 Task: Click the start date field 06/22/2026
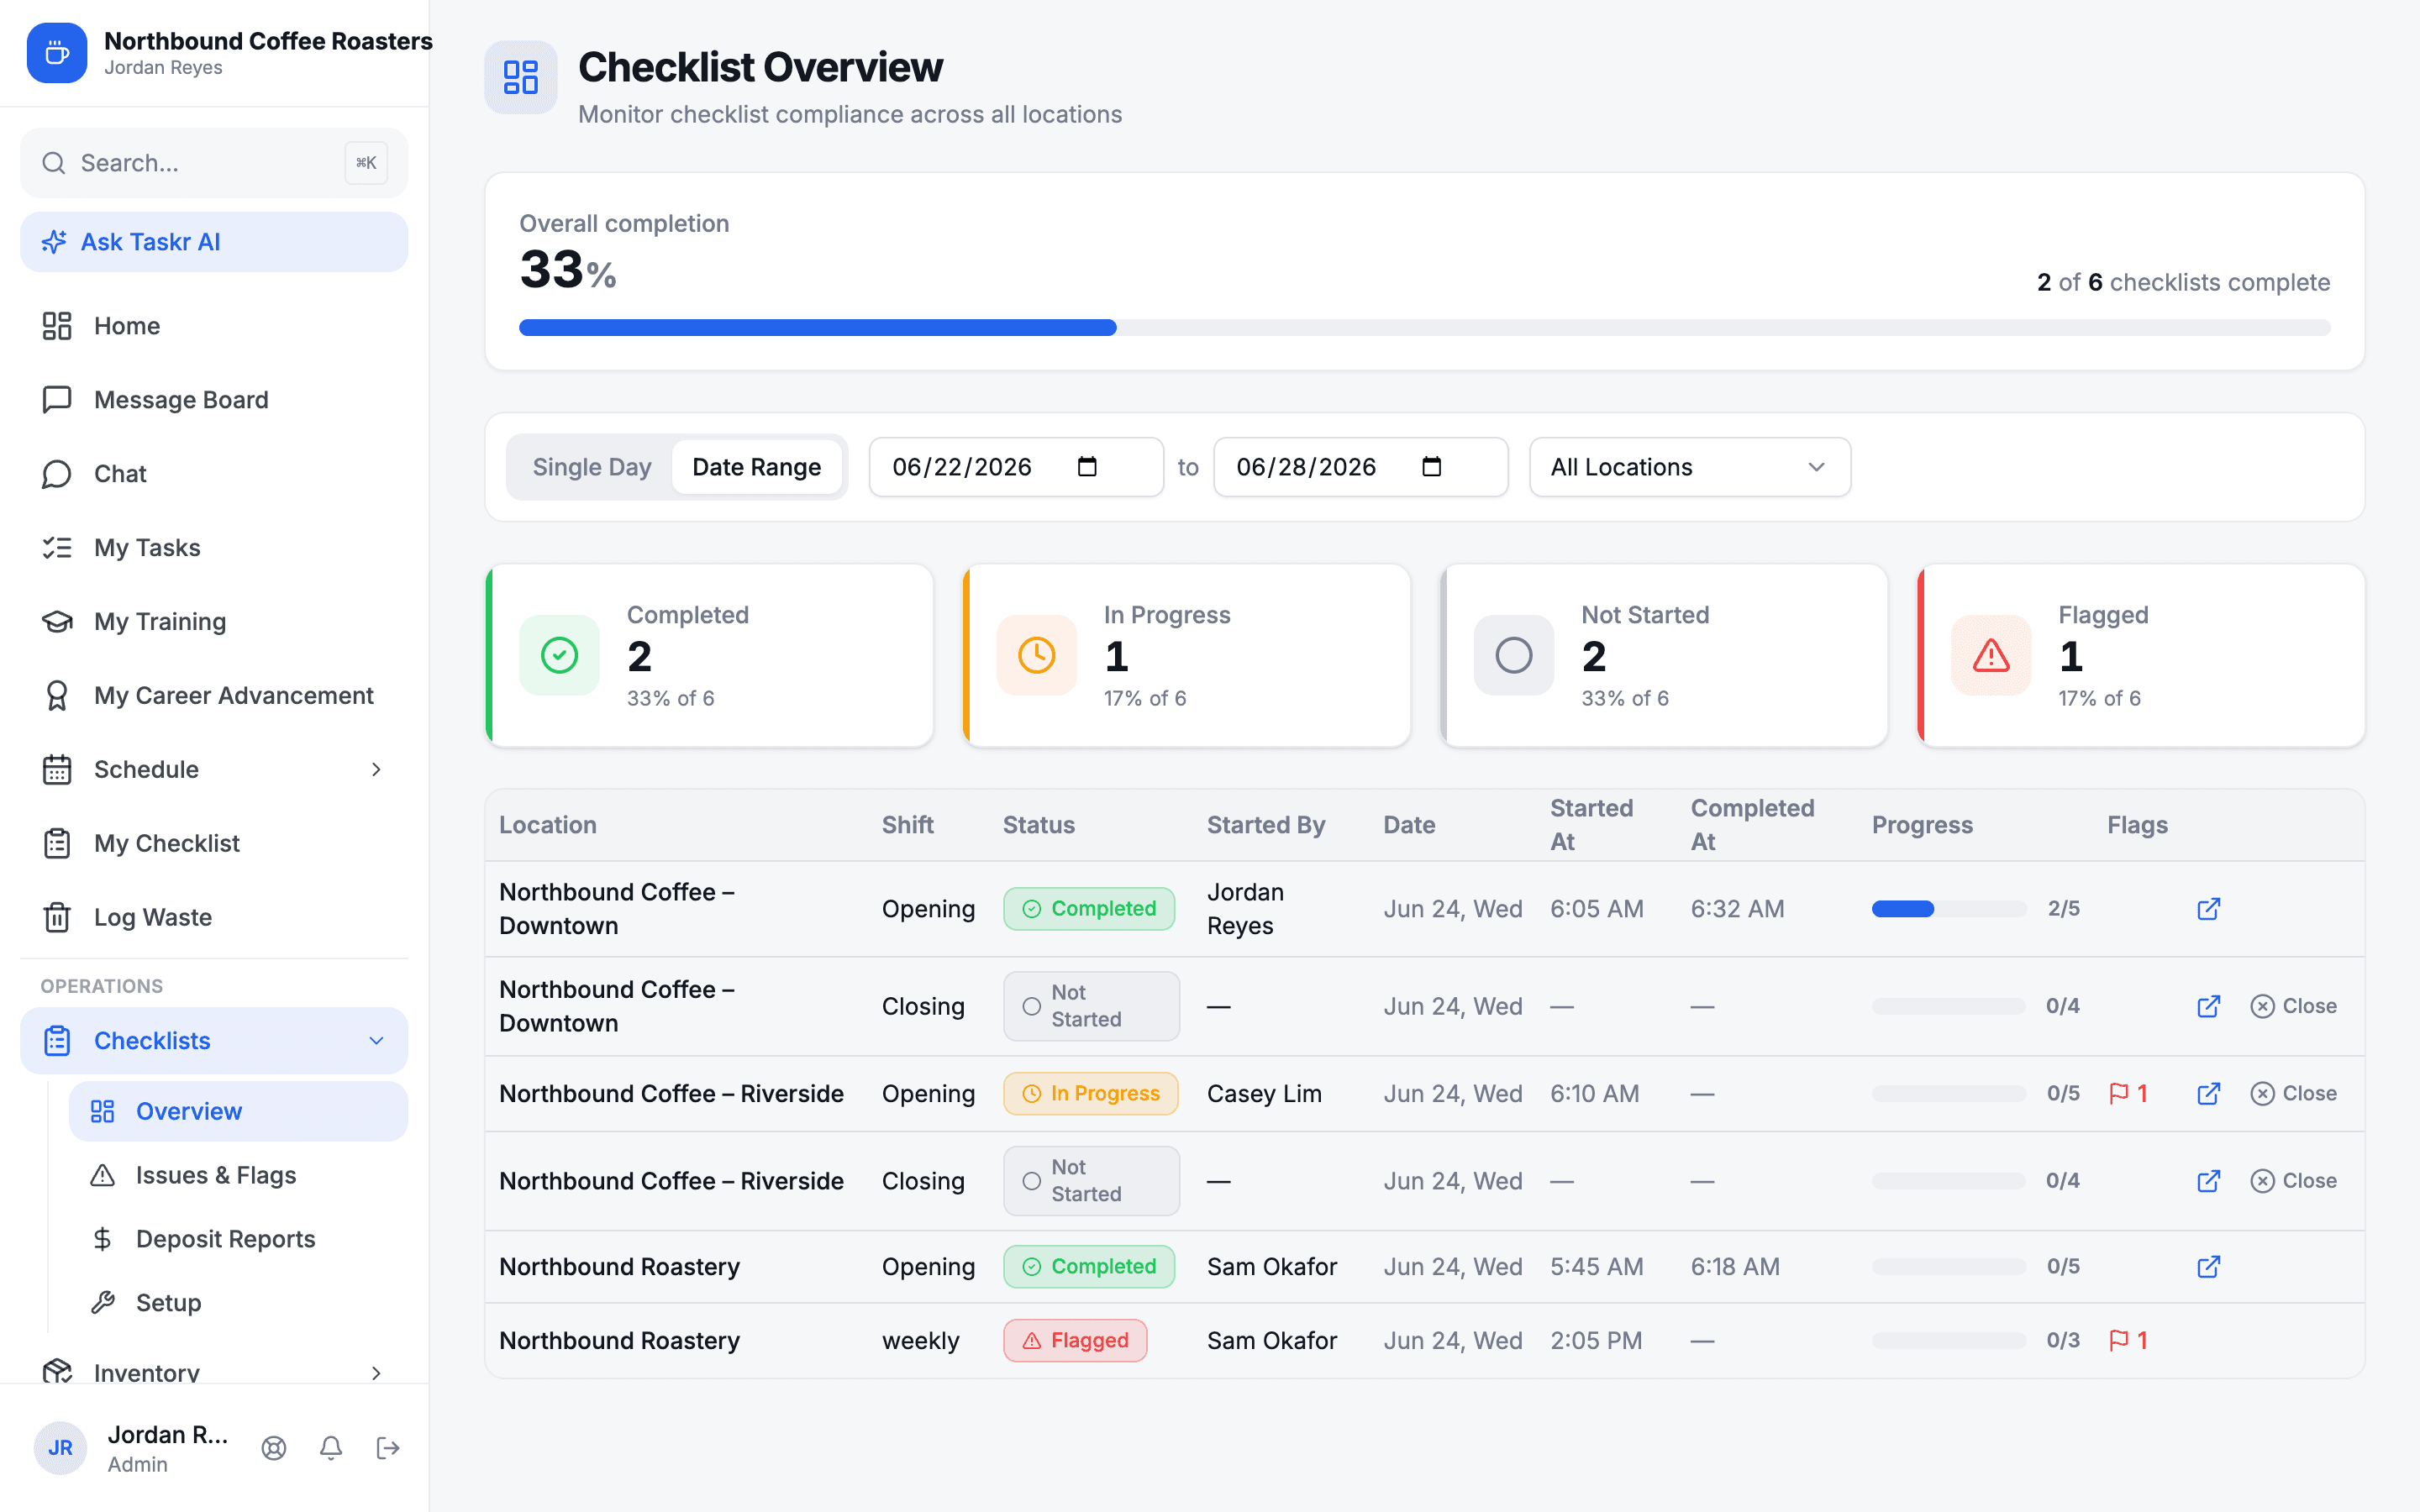1016,467
